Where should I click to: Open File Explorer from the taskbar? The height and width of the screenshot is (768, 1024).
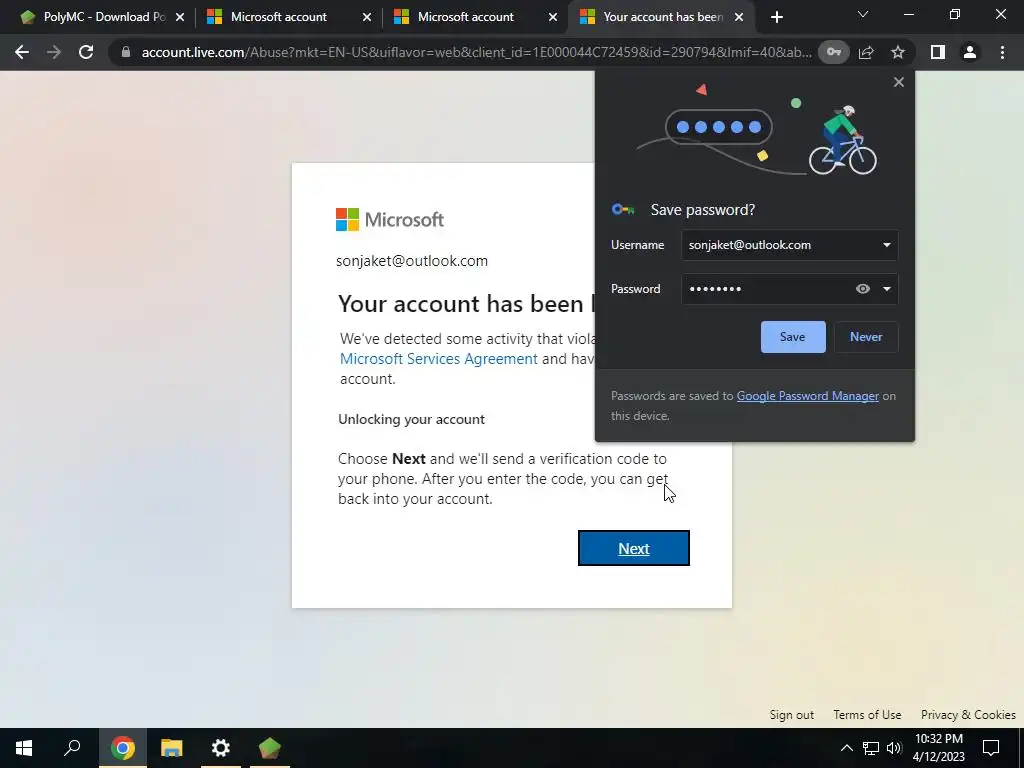coord(172,748)
